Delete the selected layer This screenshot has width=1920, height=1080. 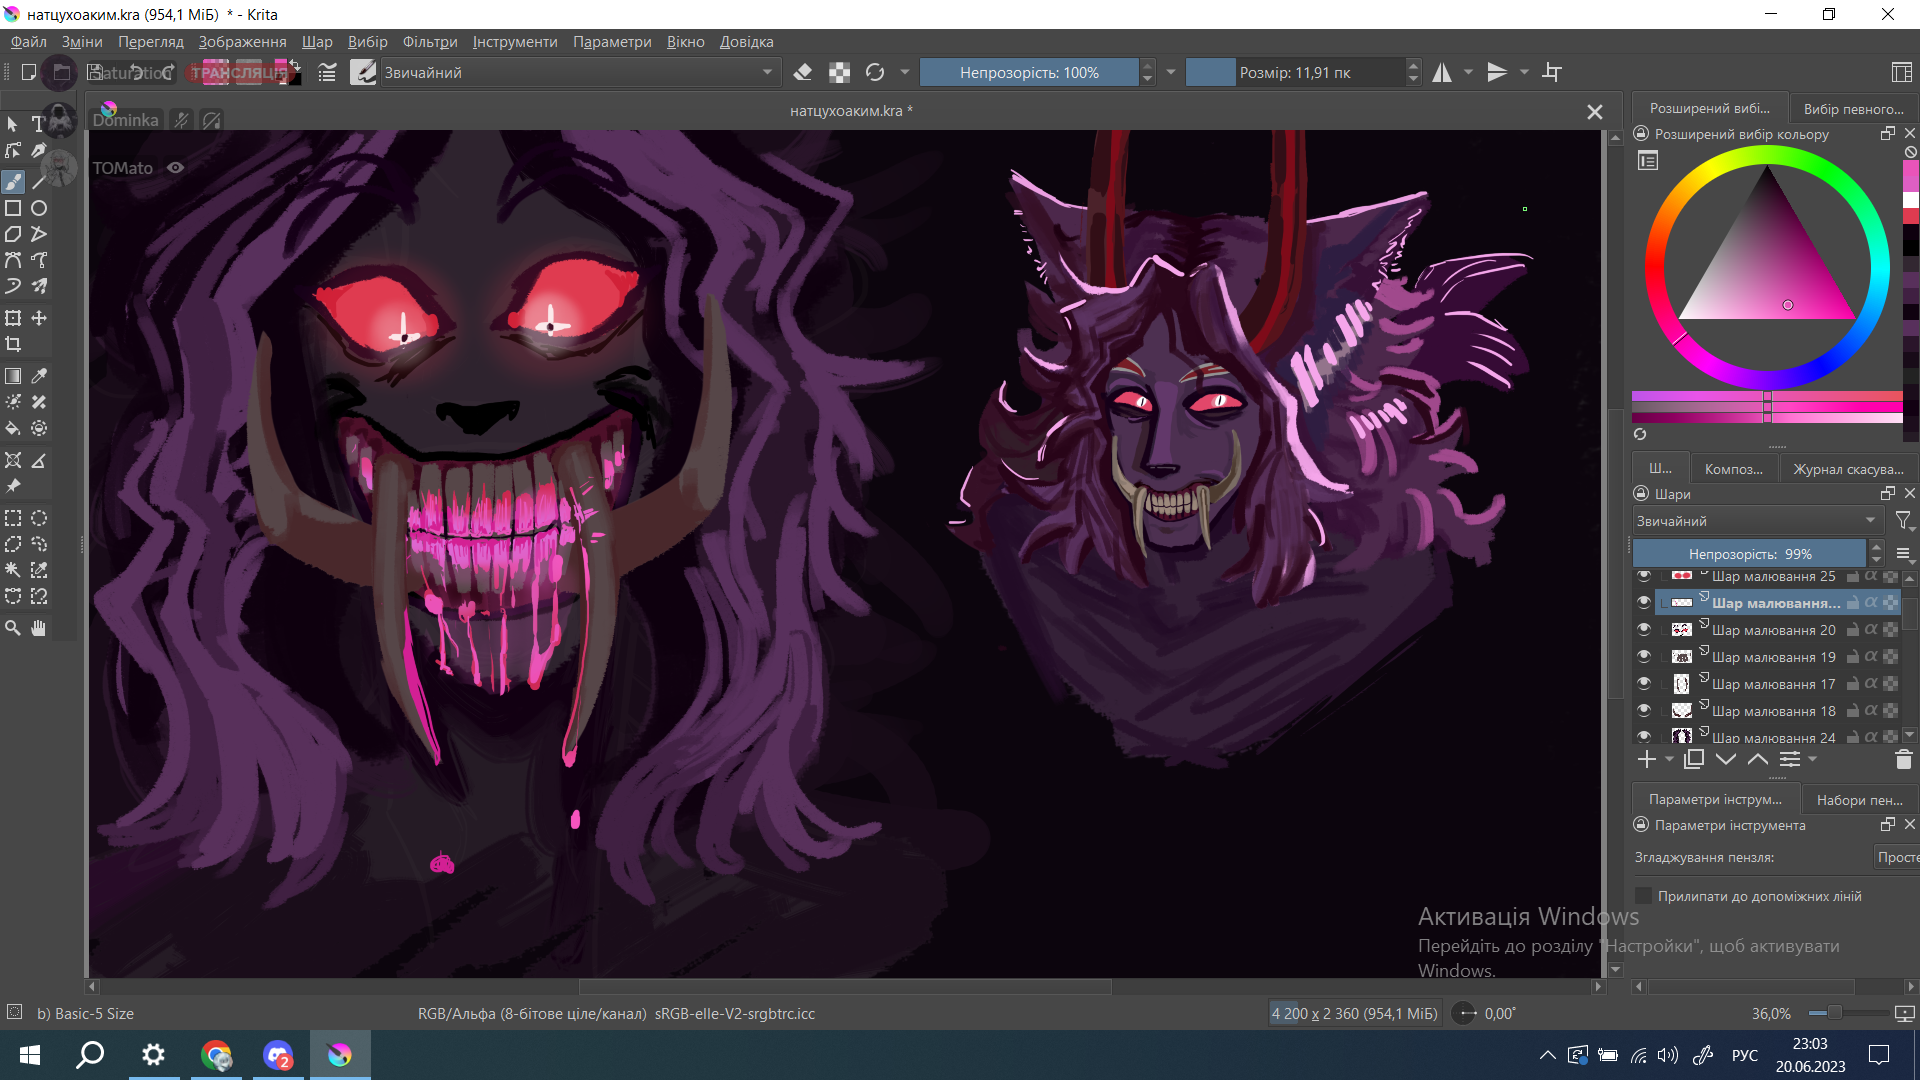tap(1904, 760)
